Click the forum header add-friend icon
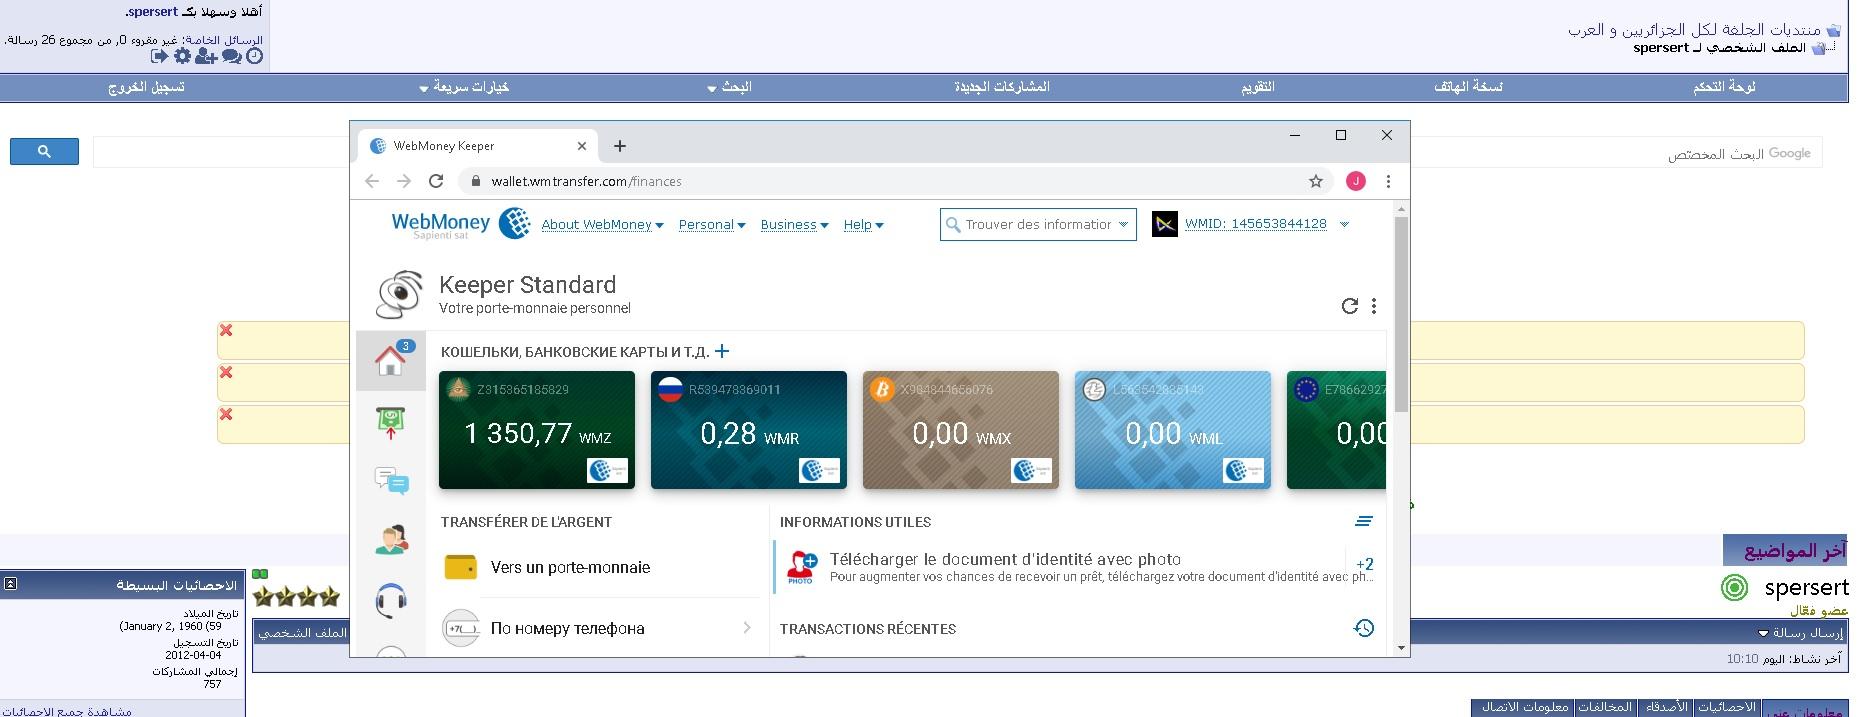 coord(206,56)
